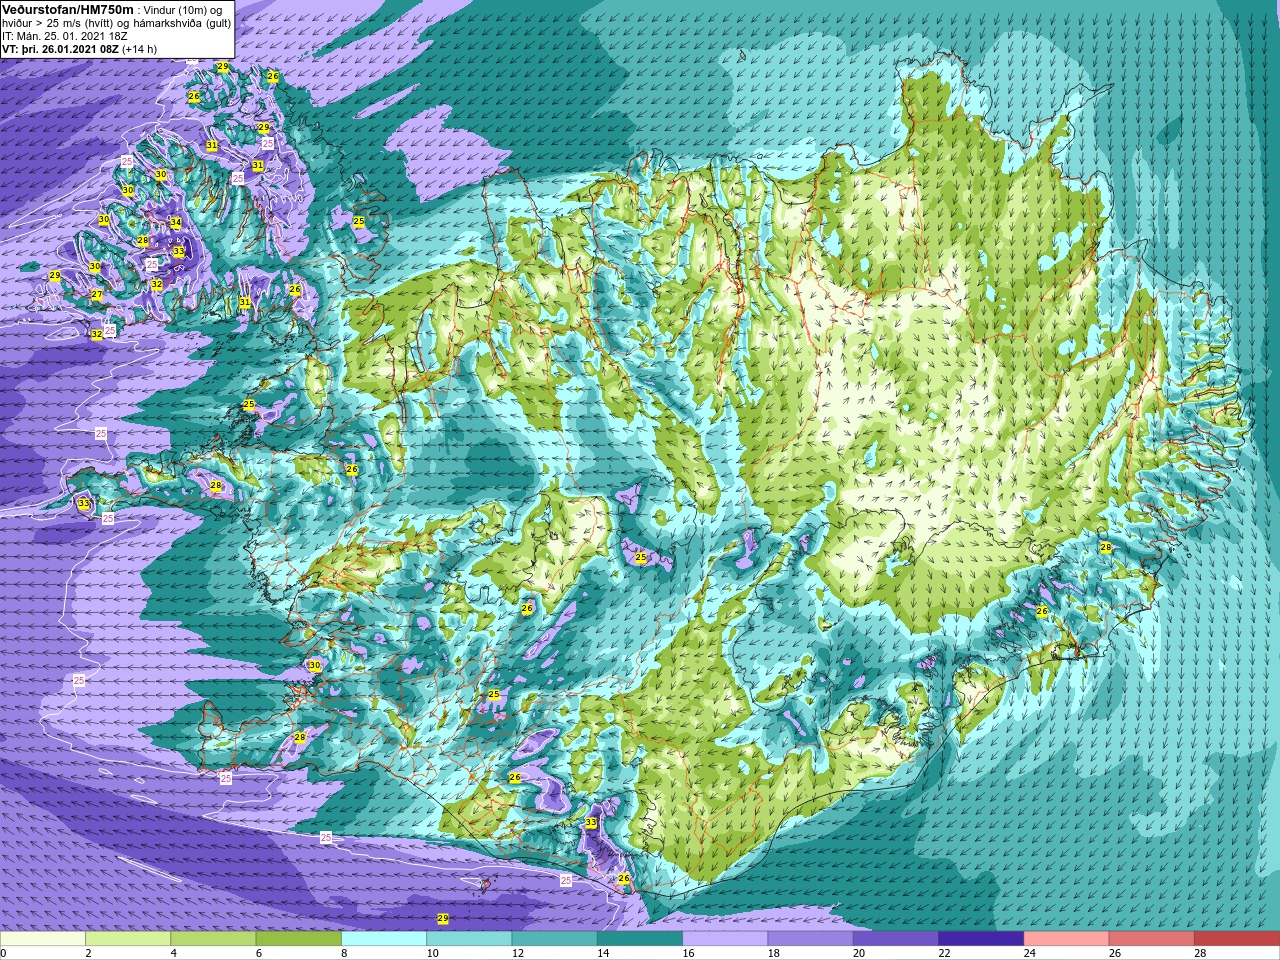Image resolution: width=1280 pixels, height=960 pixels.
Task: Pick the light lavender 16–18 legend swatch
Action: click(x=725, y=939)
